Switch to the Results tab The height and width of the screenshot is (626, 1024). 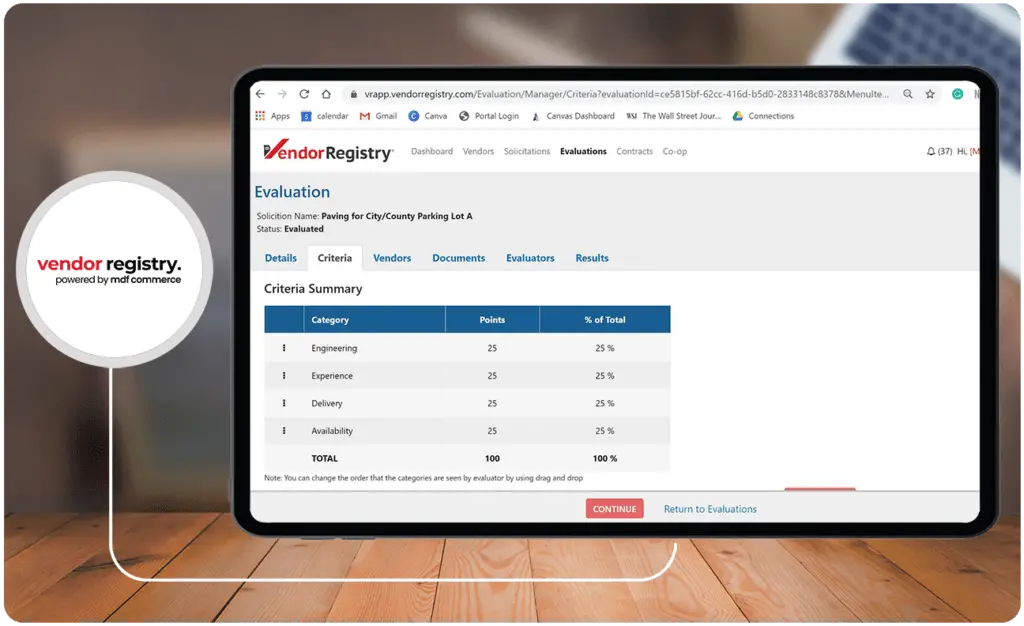[592, 258]
